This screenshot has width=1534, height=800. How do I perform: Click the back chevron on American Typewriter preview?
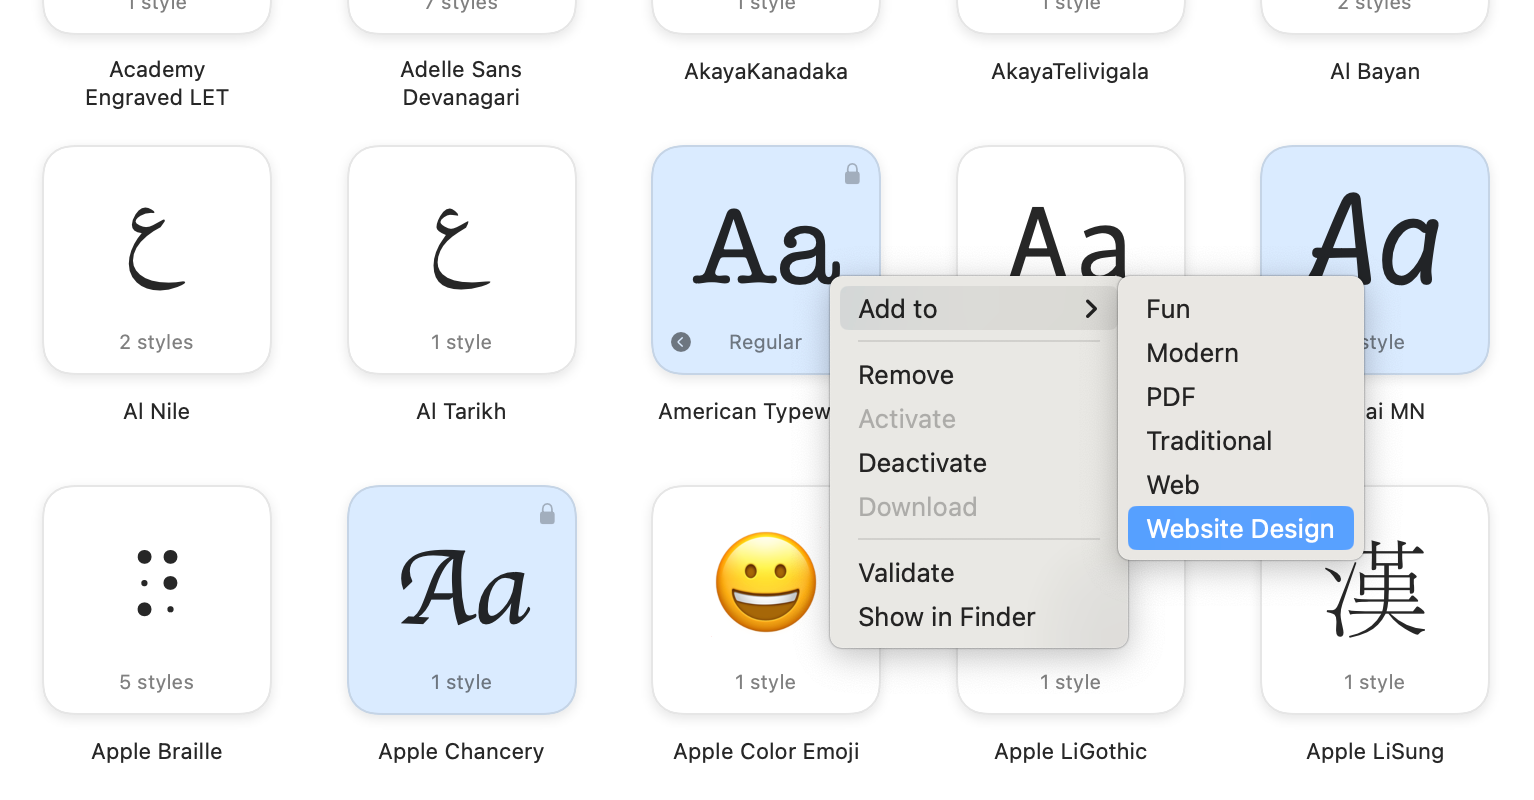coord(681,342)
